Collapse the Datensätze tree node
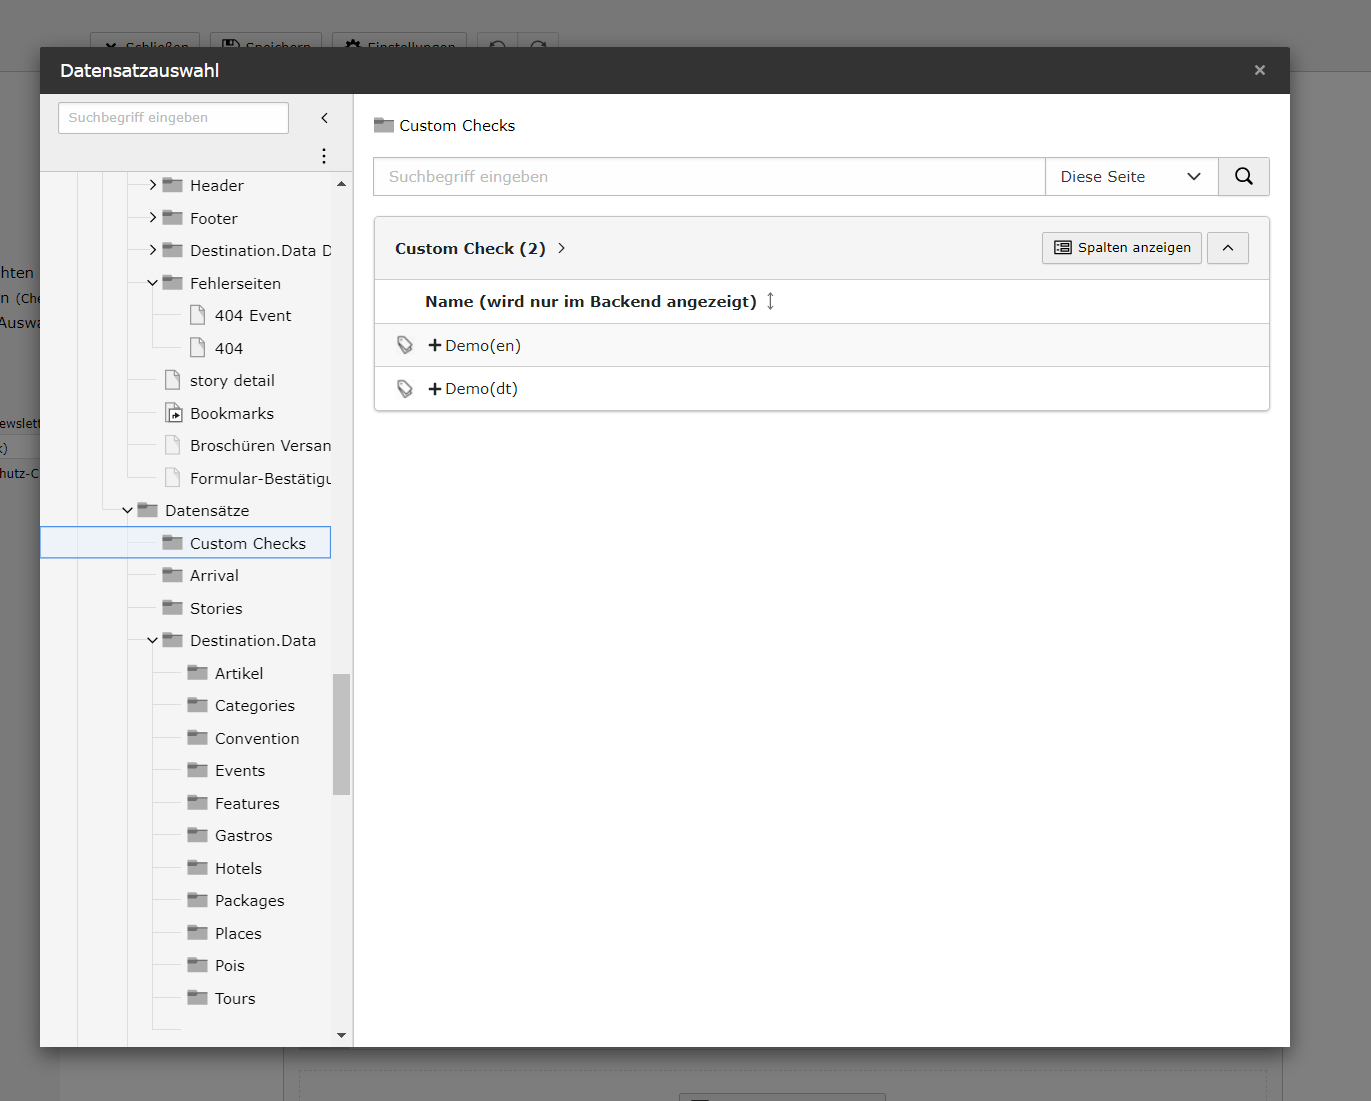The height and width of the screenshot is (1101, 1371). (x=127, y=510)
